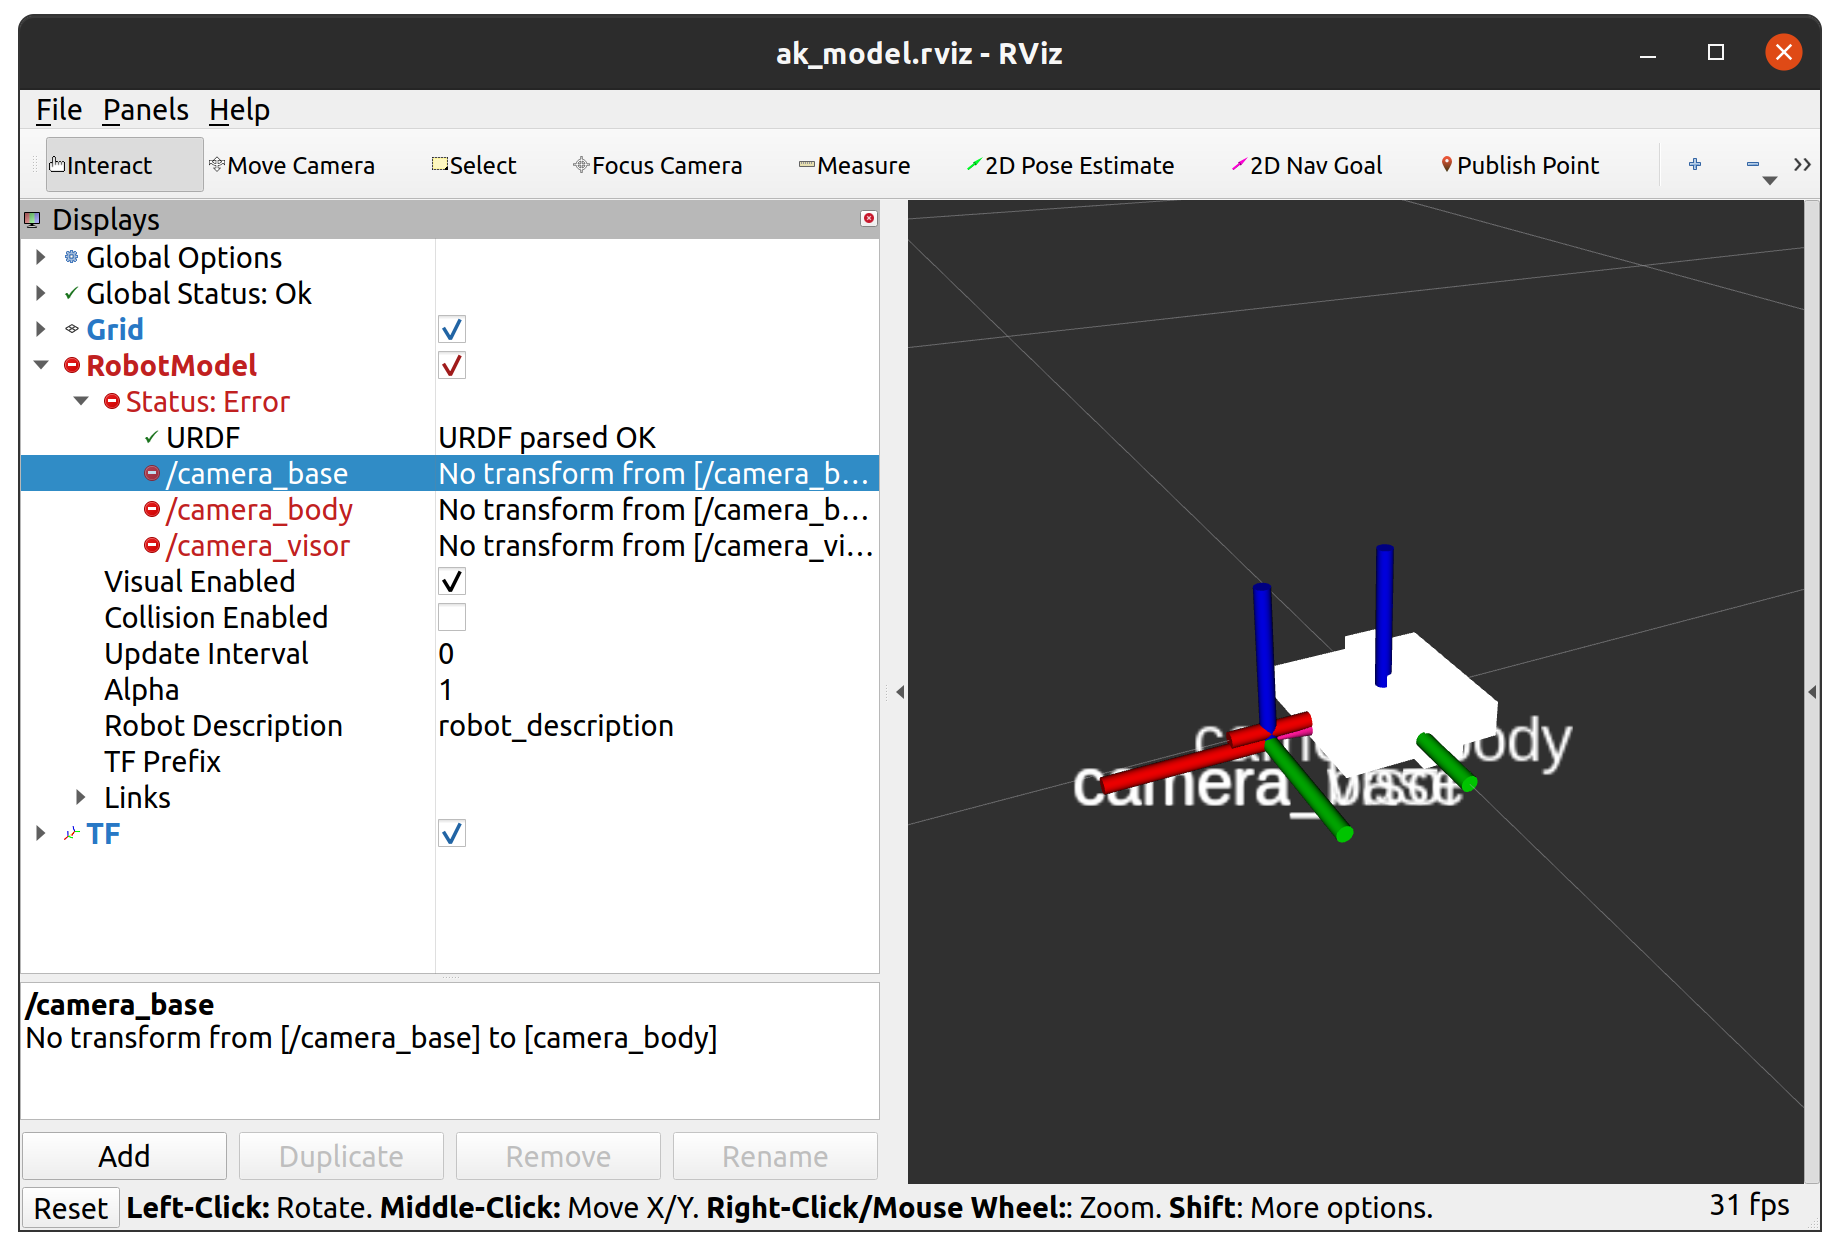Open the File menu

[57, 110]
